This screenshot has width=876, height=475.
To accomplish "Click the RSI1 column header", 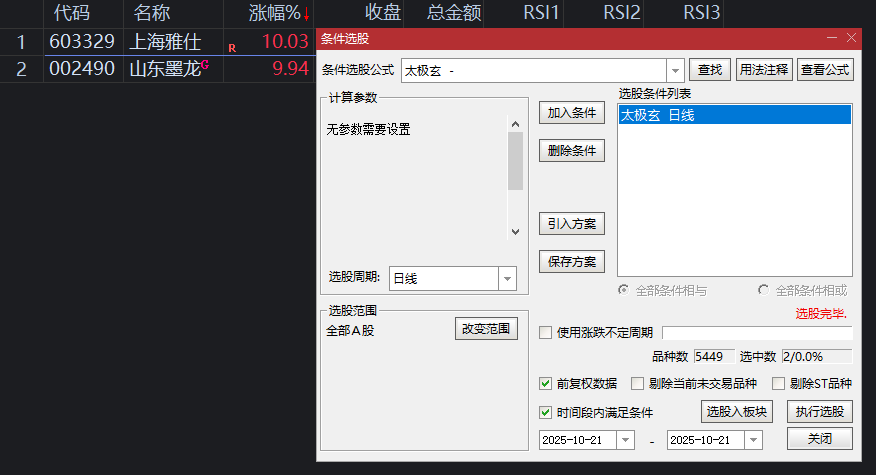I will point(542,13).
